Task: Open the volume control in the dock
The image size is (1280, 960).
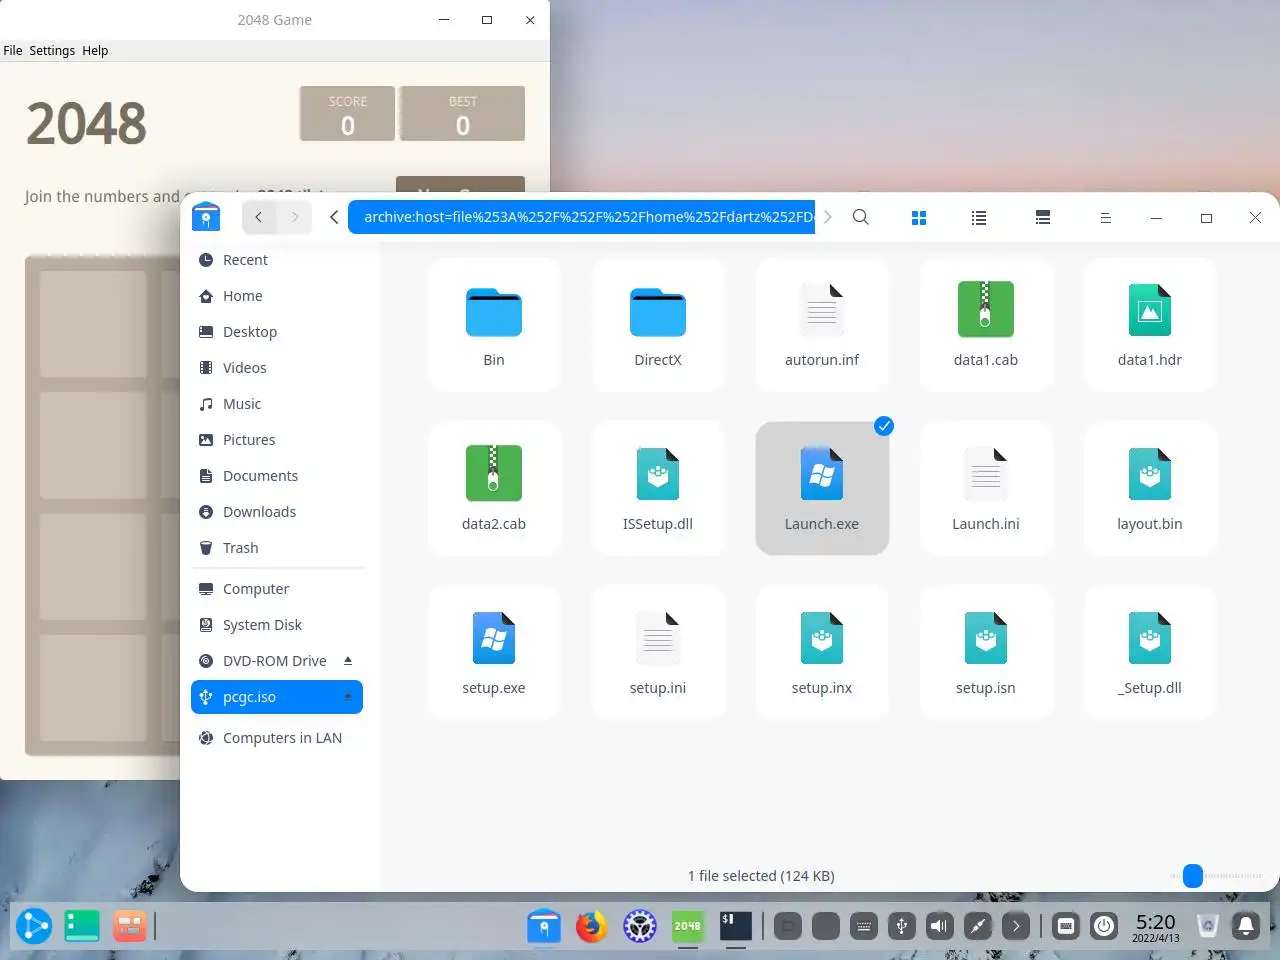Action: click(940, 926)
